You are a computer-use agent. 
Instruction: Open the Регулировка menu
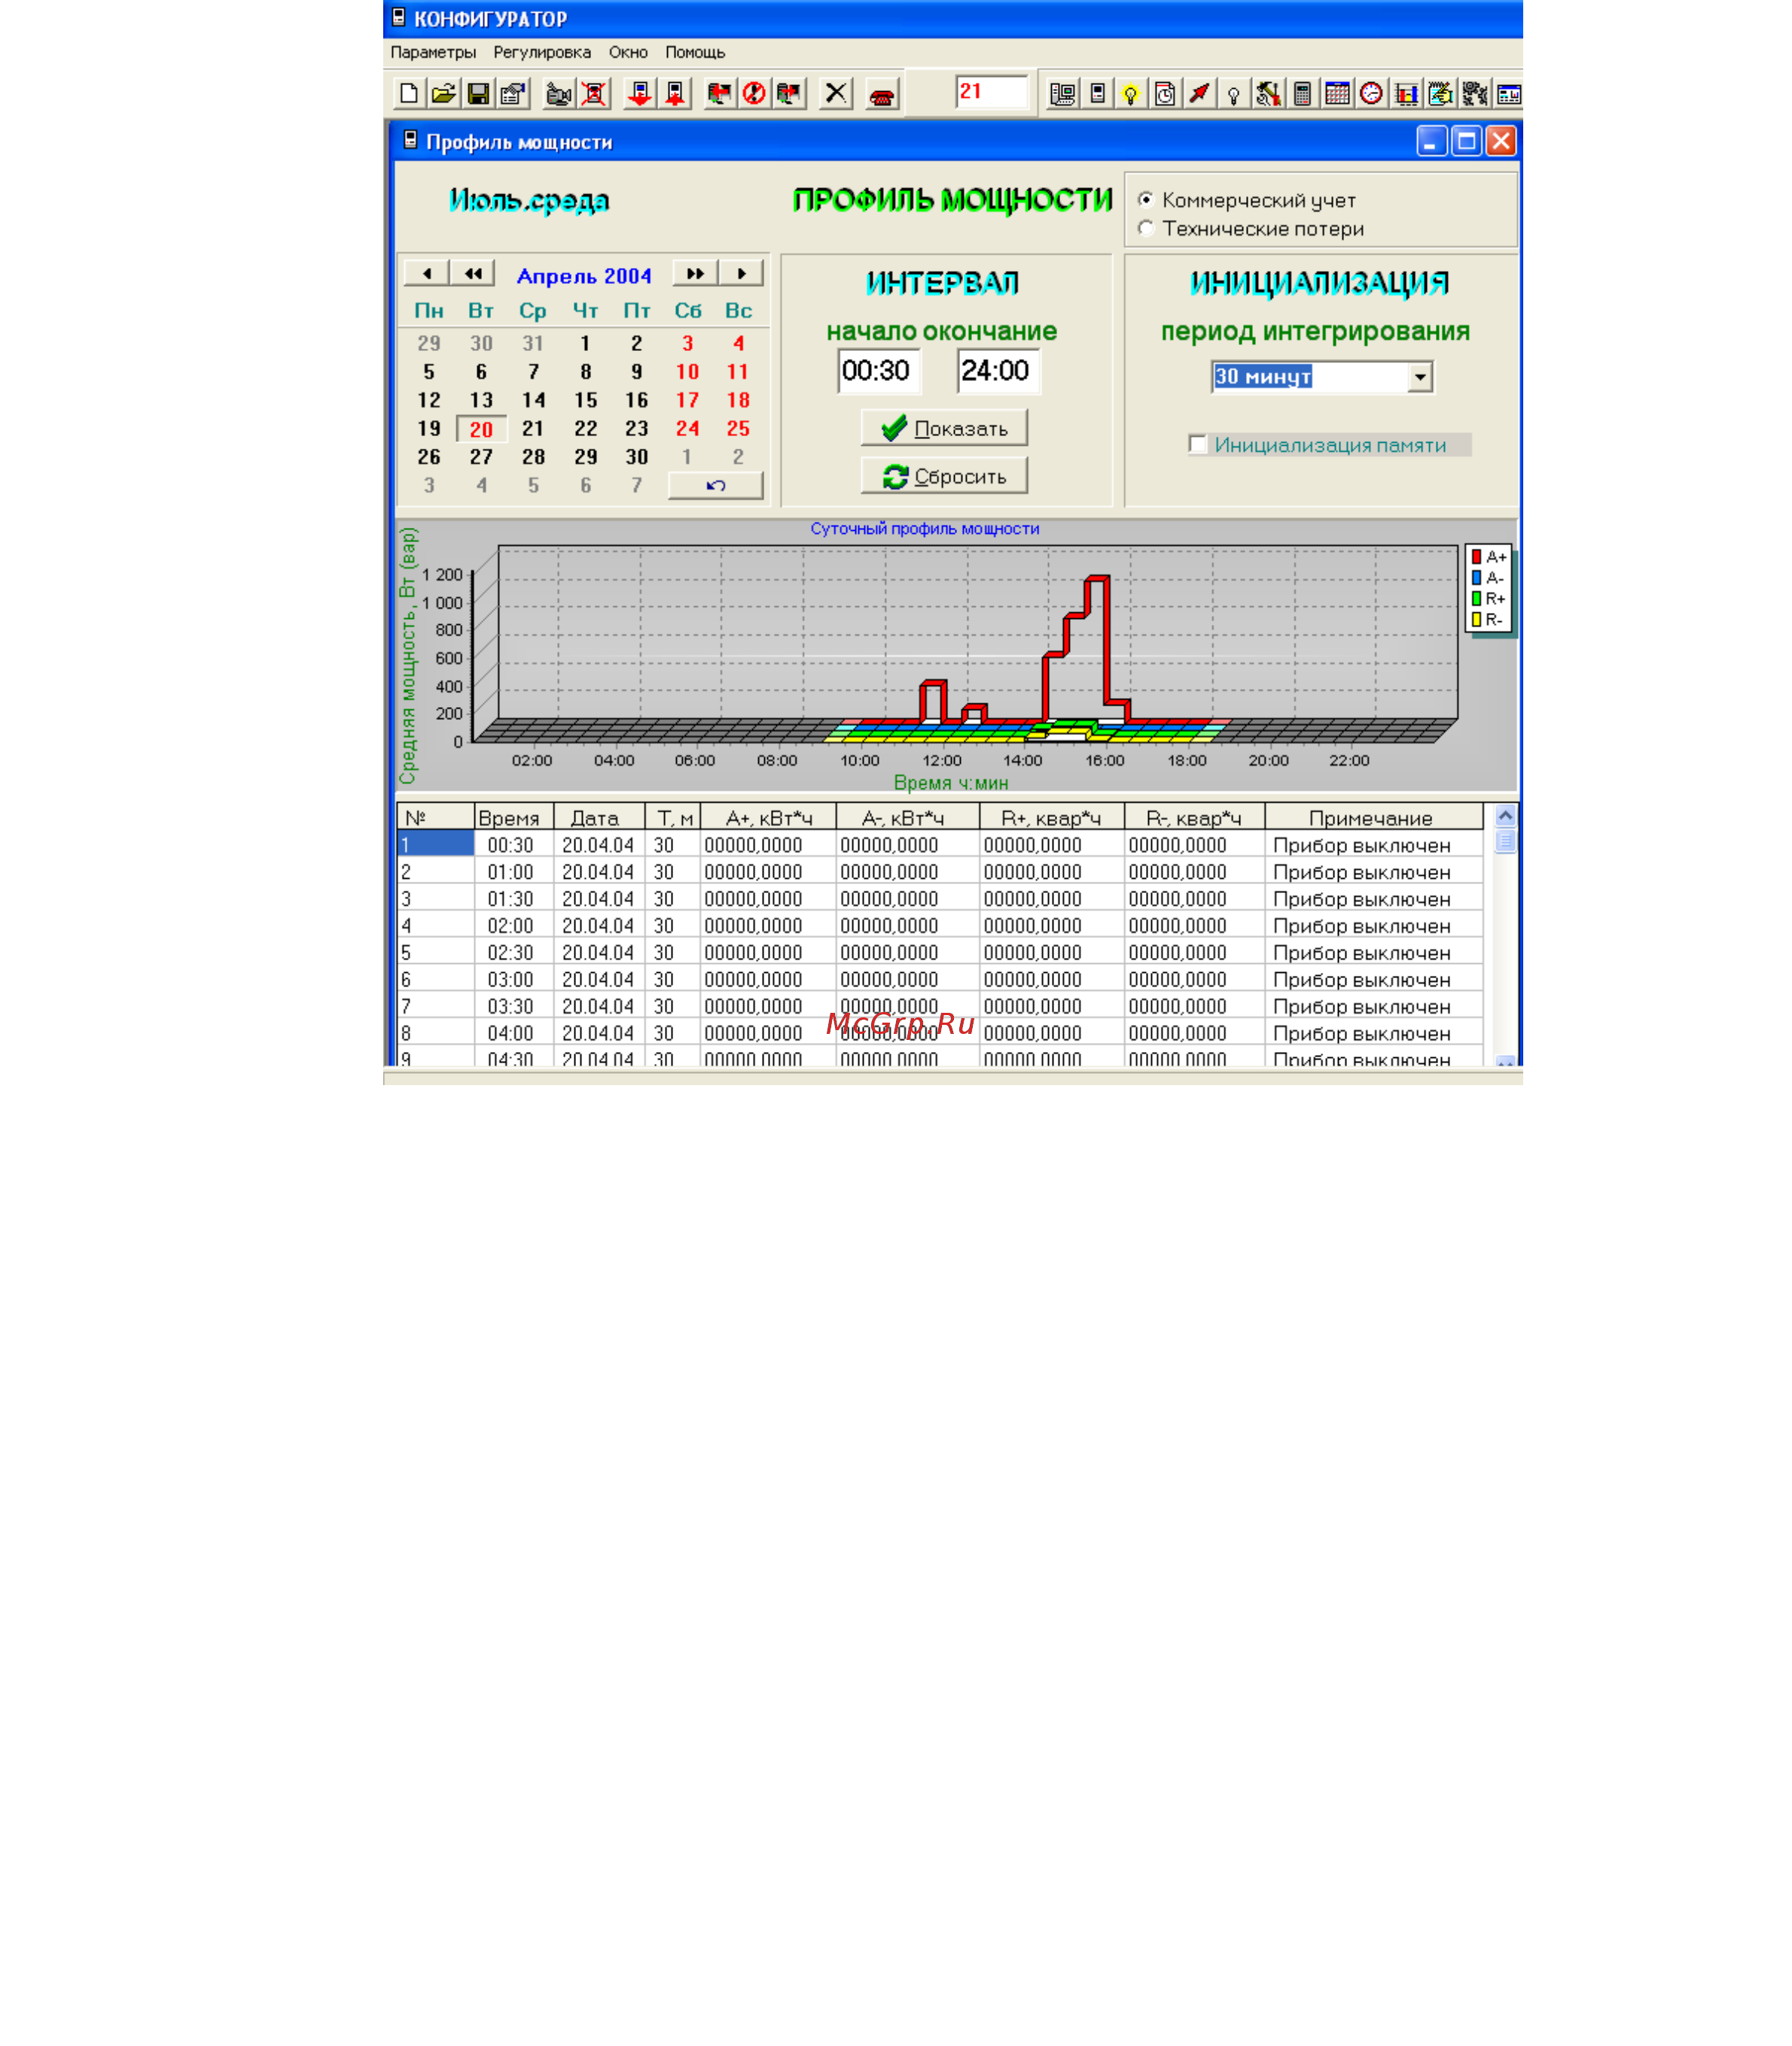click(x=542, y=52)
